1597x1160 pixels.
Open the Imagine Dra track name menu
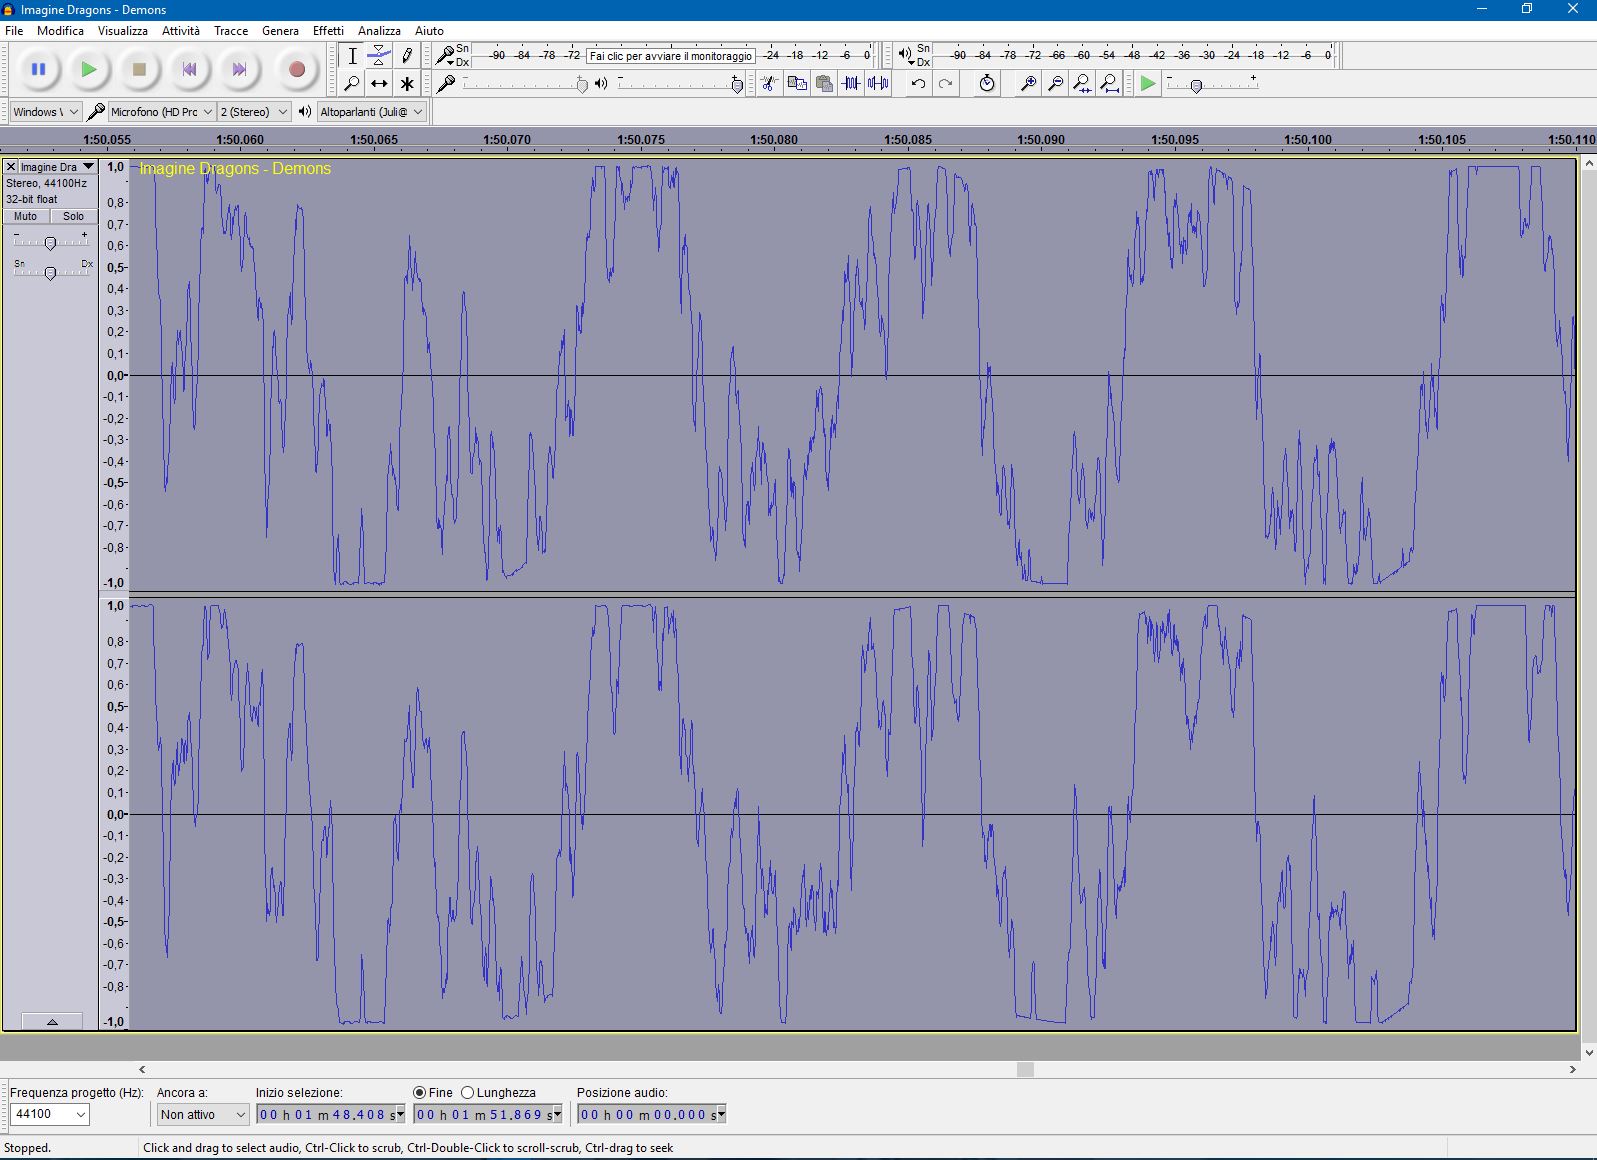click(x=58, y=167)
